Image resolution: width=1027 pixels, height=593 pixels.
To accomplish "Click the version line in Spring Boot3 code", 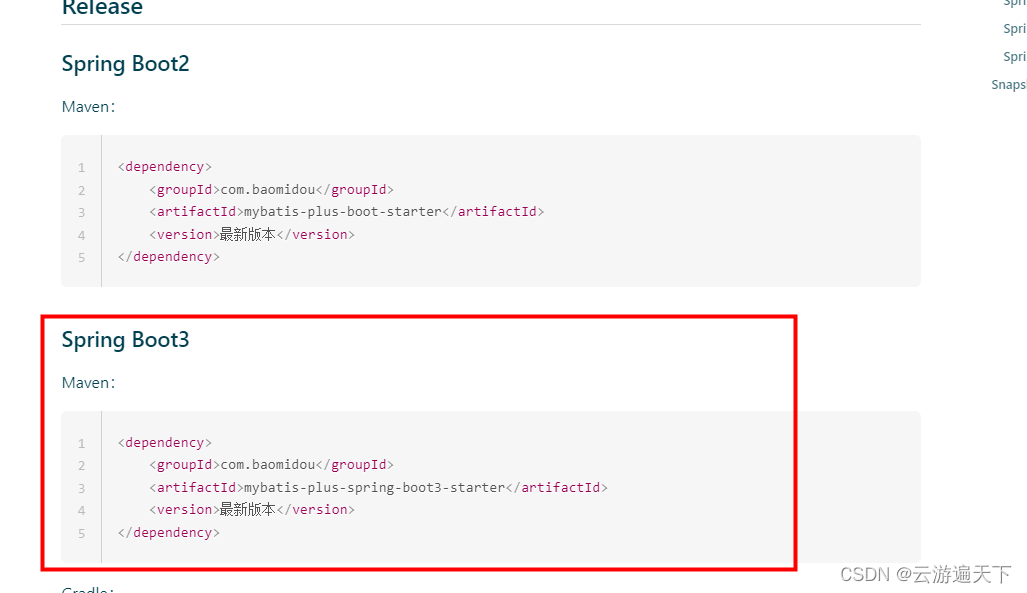I will pos(252,510).
